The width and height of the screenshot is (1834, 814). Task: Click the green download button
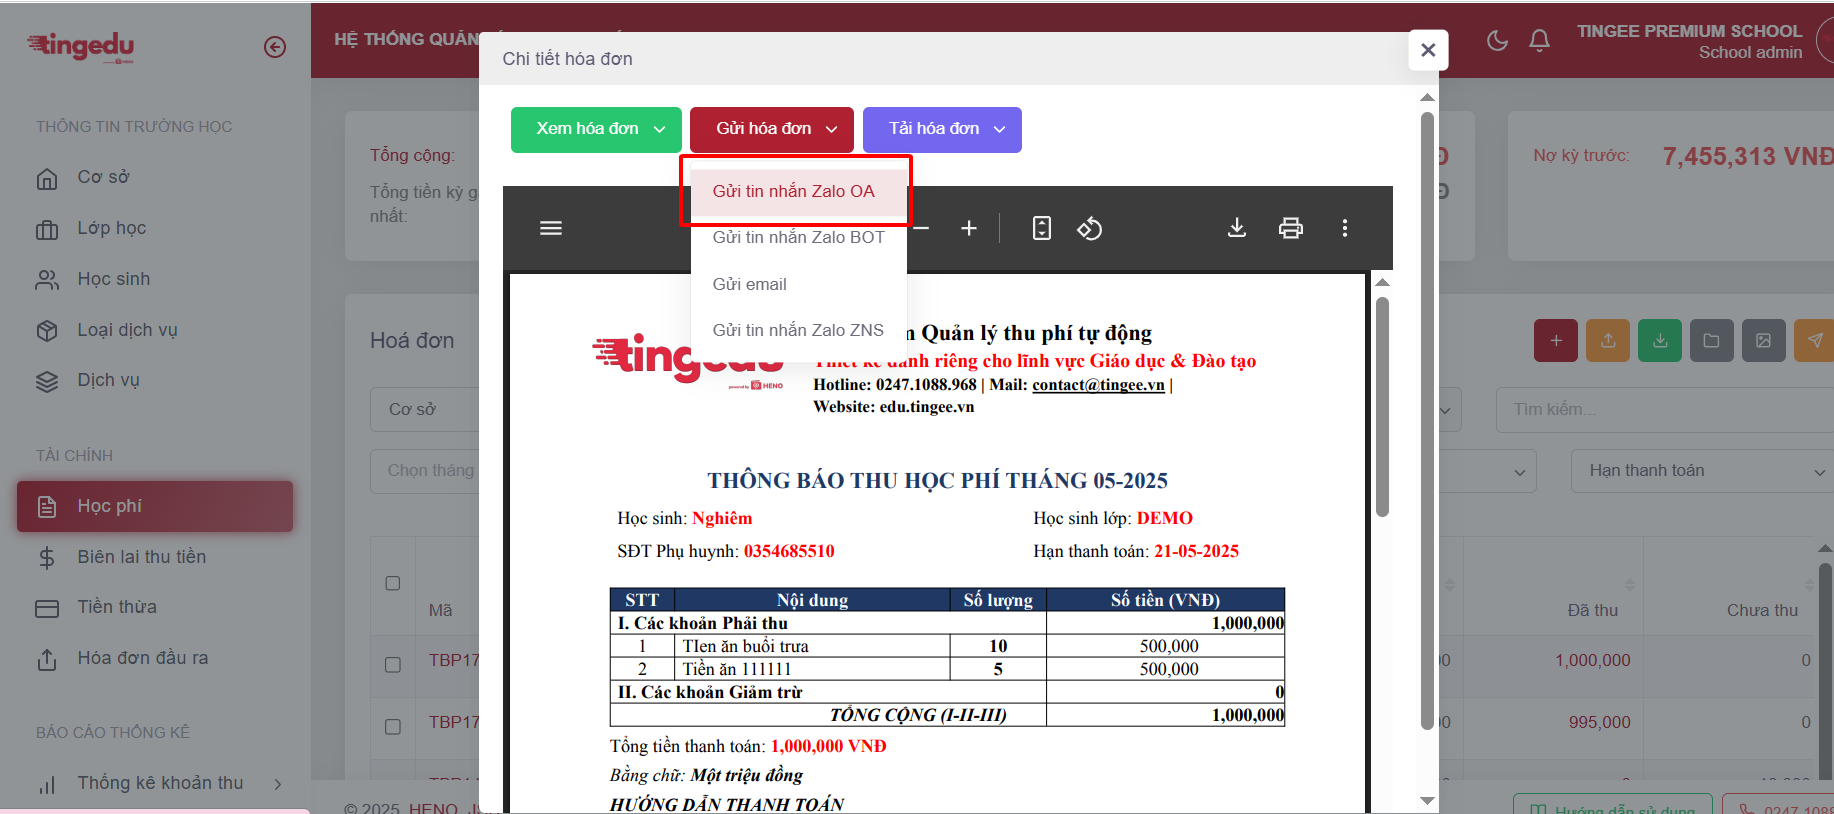click(x=1660, y=341)
